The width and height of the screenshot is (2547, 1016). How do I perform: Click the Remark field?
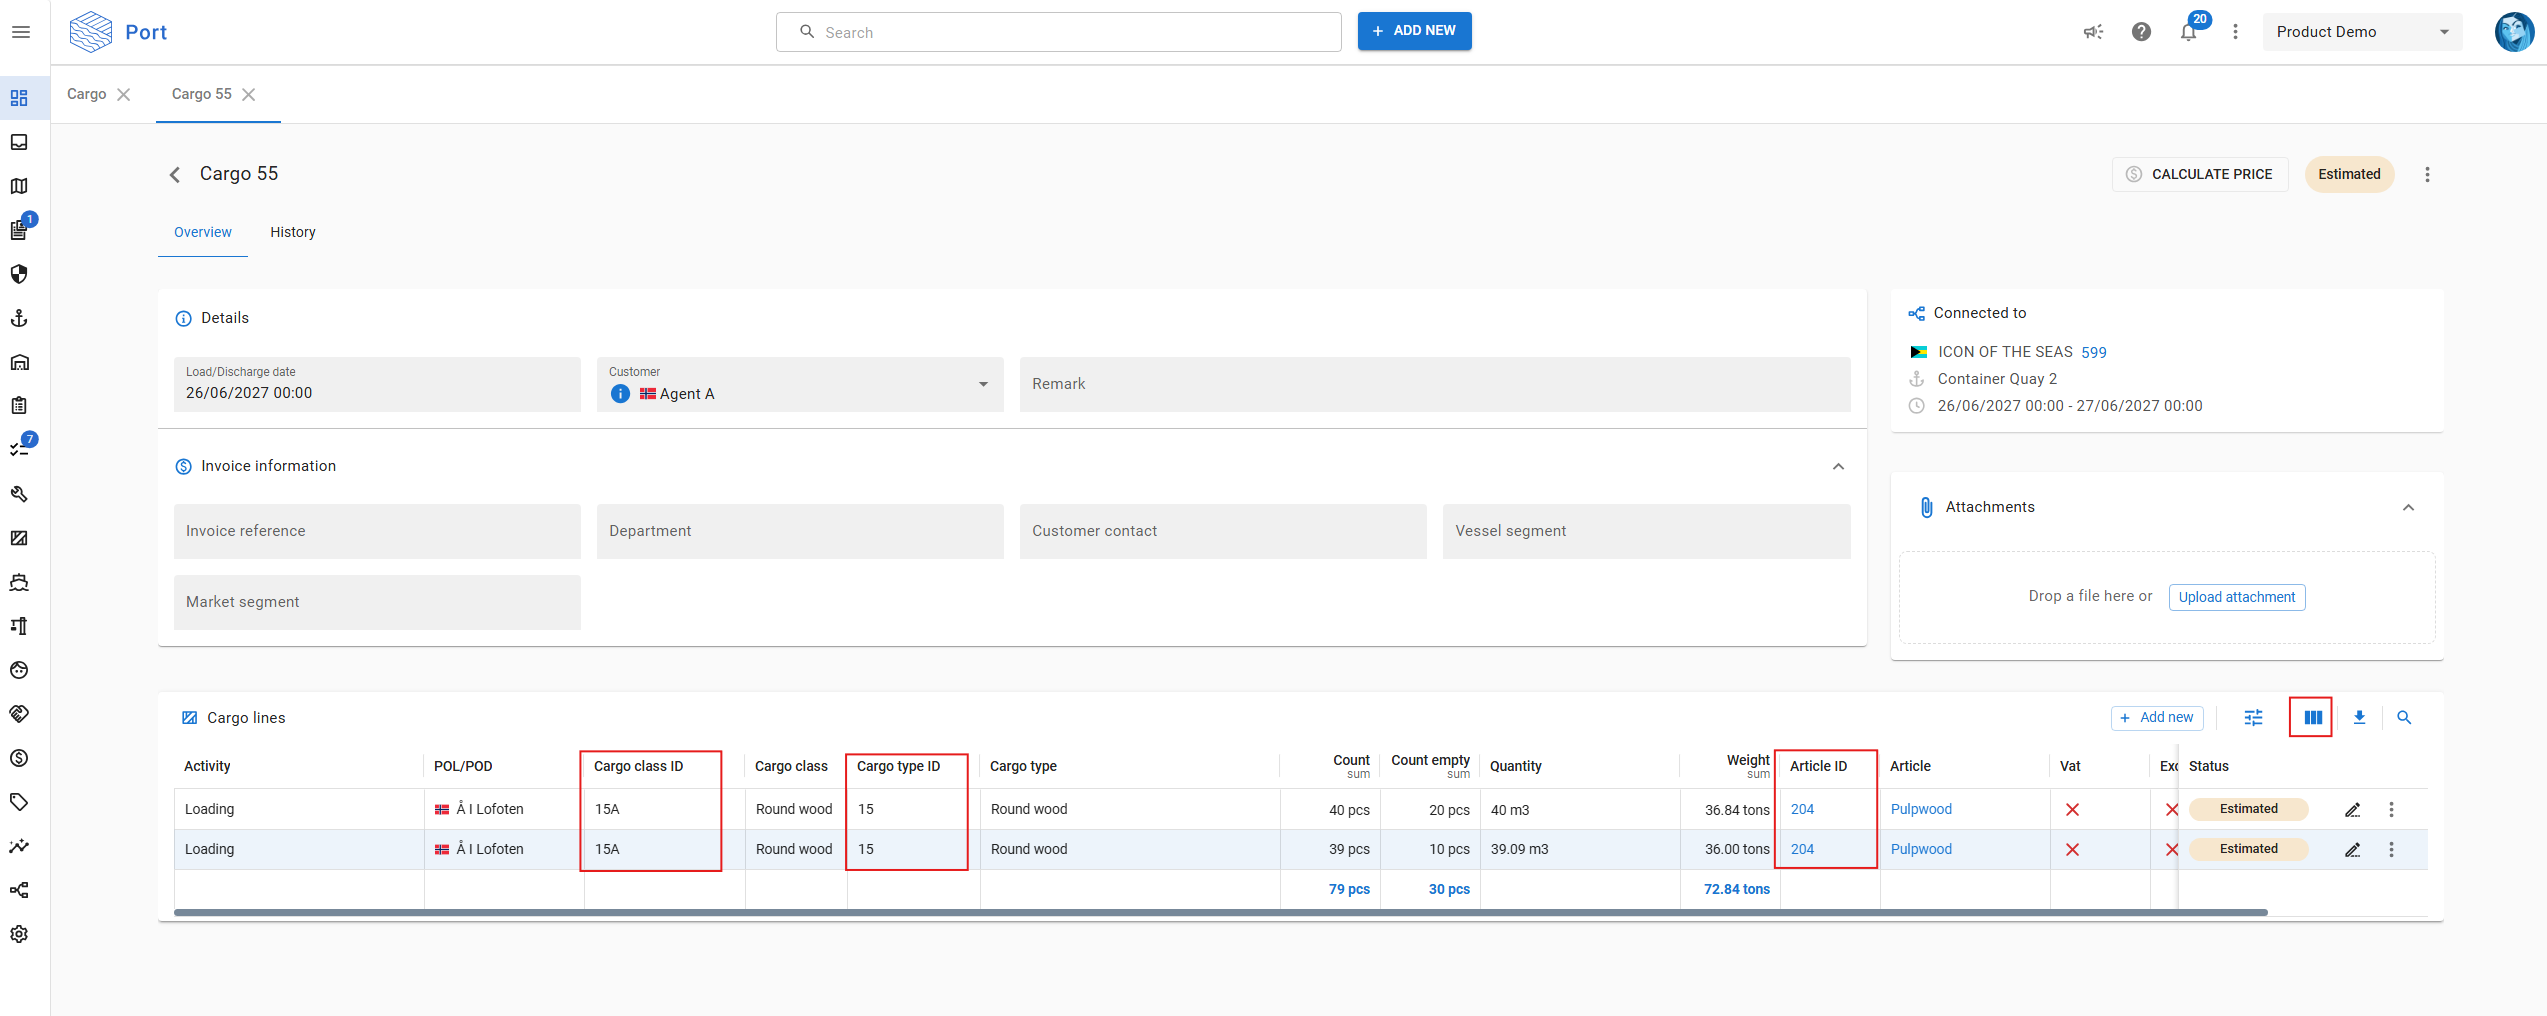point(1435,385)
